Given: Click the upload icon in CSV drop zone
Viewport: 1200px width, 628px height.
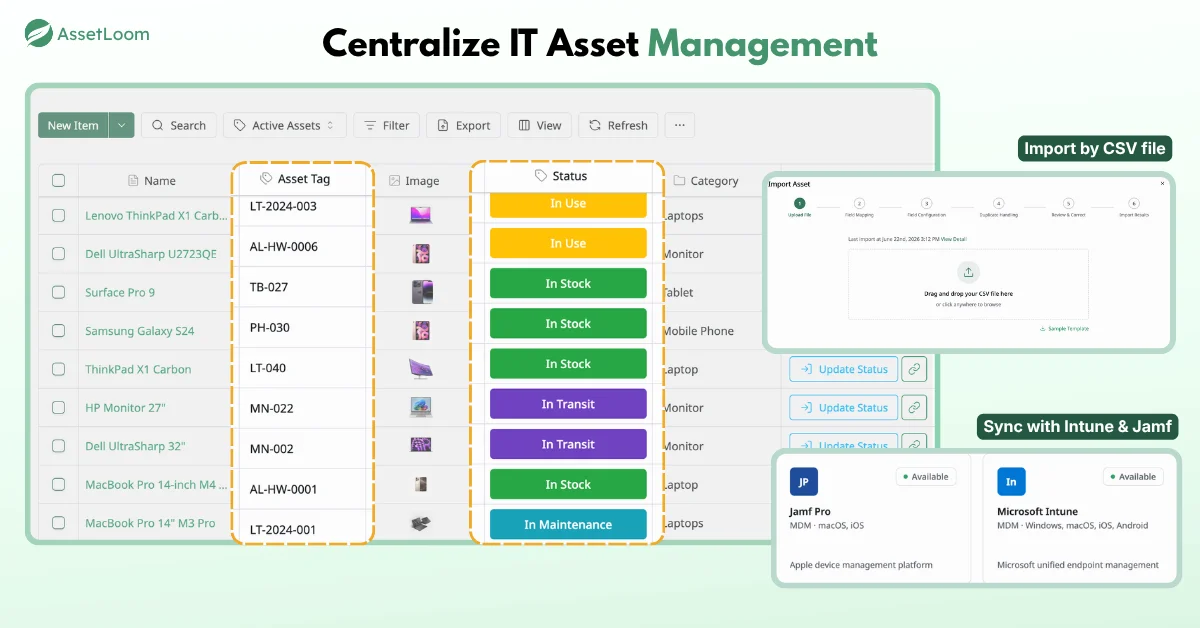Looking at the screenshot, I should point(968,272).
